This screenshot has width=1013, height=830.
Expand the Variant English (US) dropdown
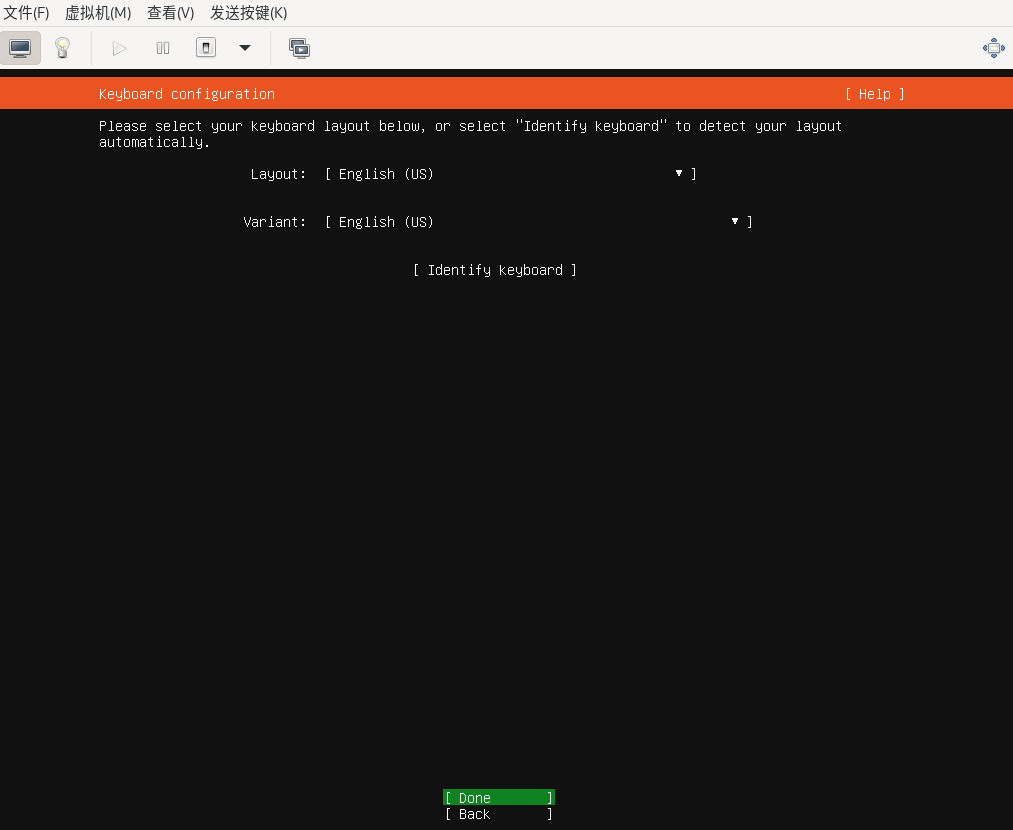tap(538, 222)
